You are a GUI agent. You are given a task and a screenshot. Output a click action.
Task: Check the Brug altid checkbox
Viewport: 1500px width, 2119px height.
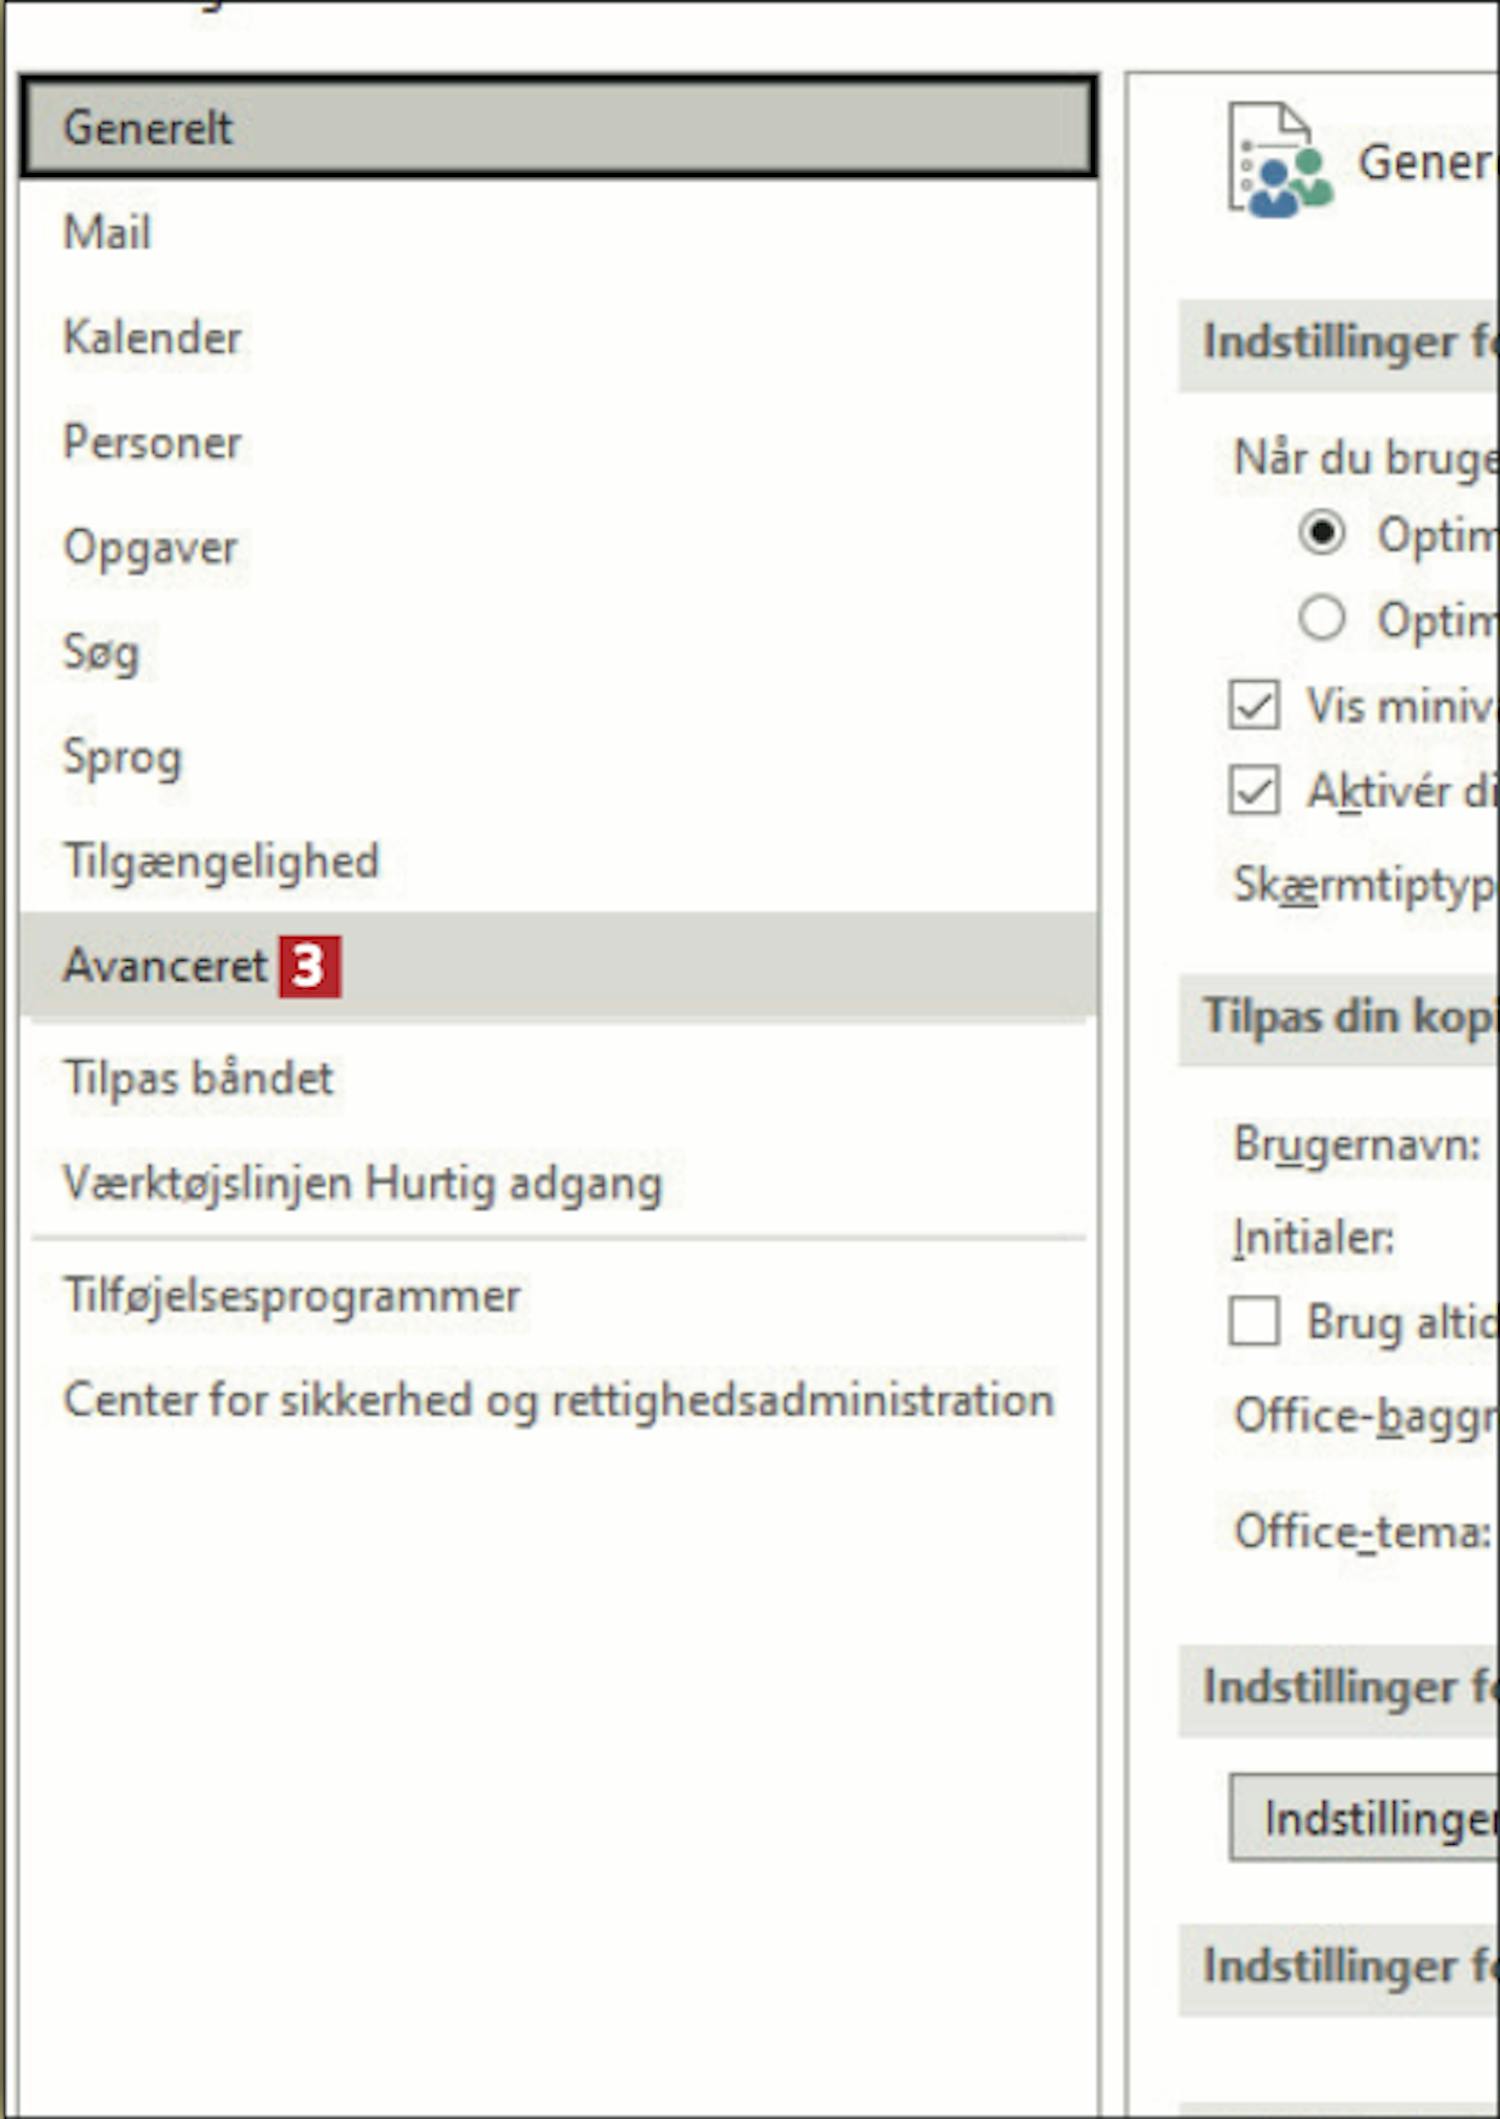click(x=1254, y=1321)
